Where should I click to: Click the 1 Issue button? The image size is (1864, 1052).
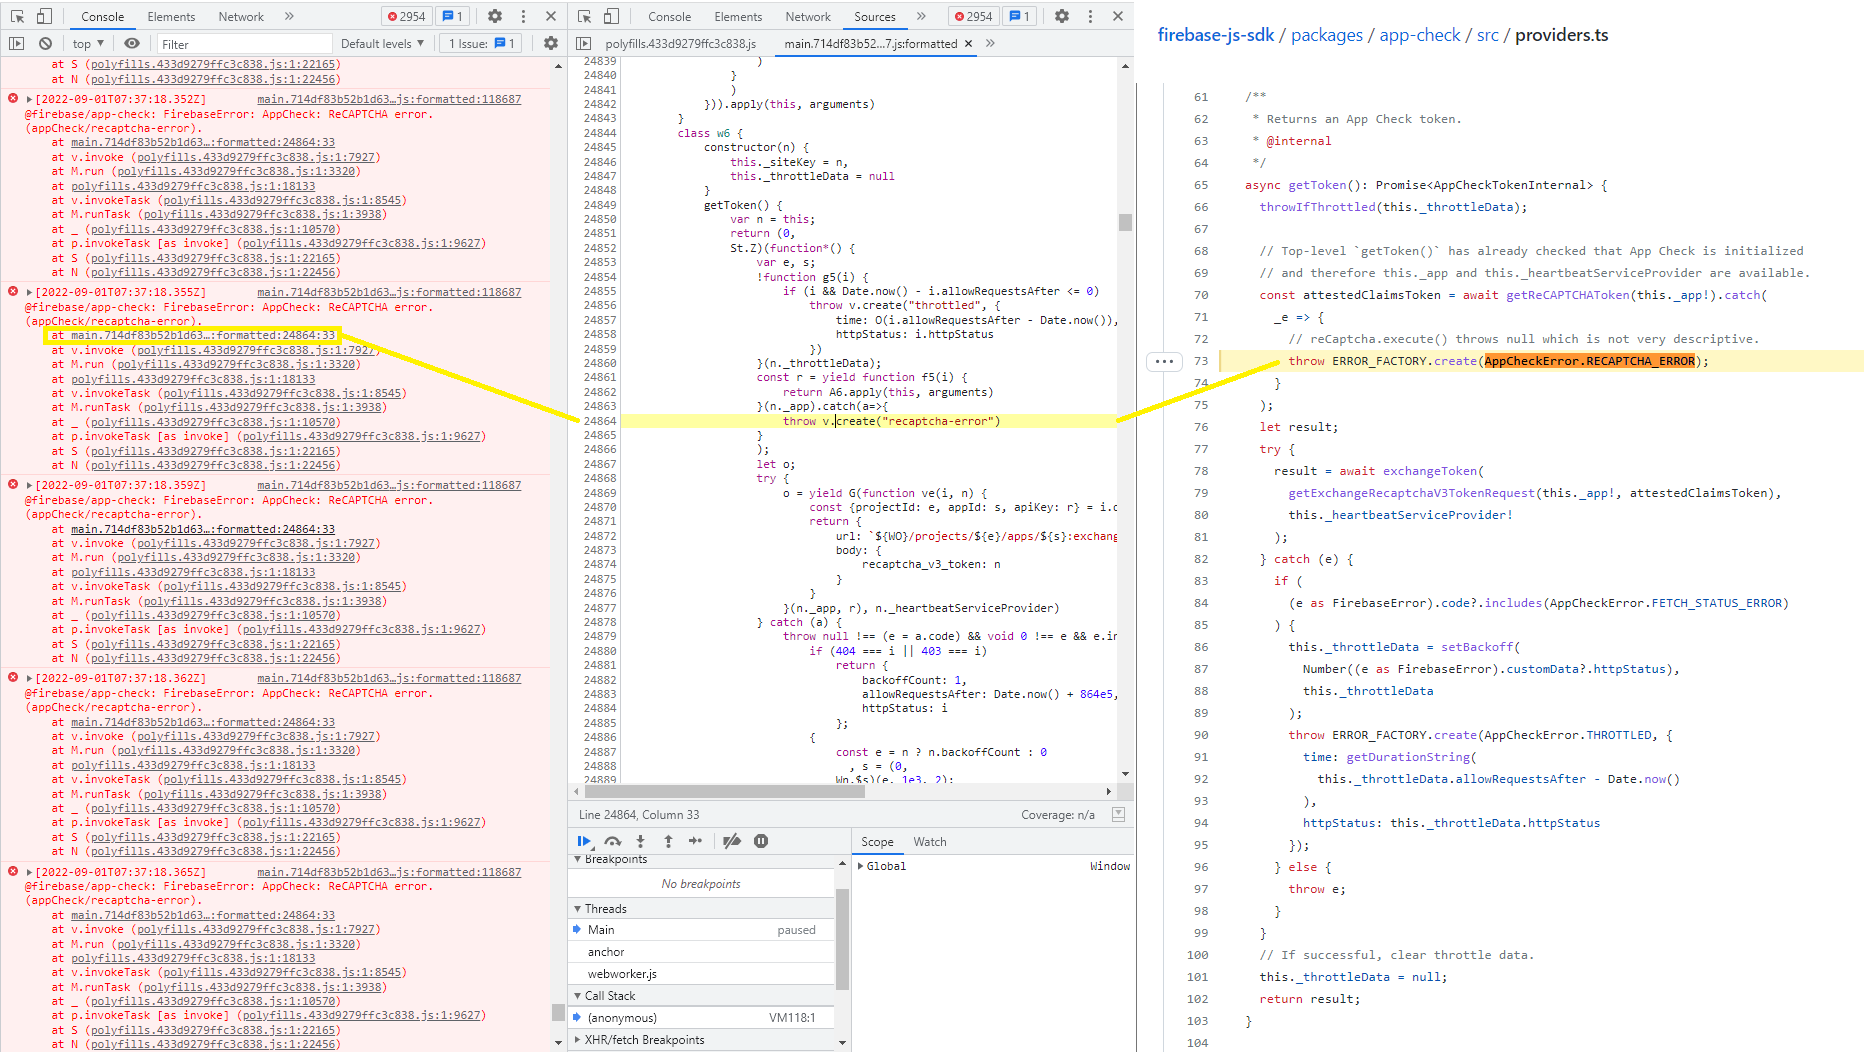coord(482,43)
